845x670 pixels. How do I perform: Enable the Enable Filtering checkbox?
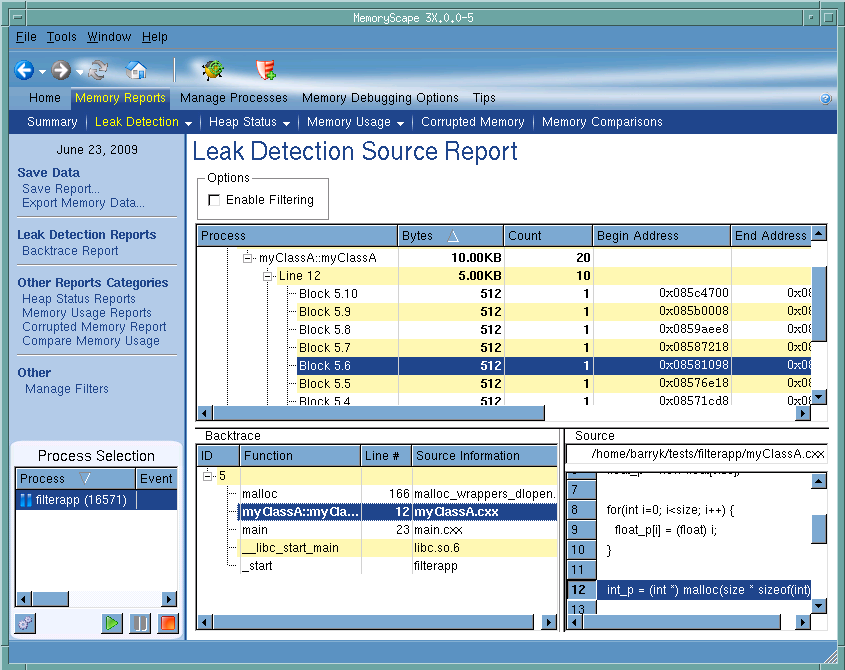(x=214, y=200)
